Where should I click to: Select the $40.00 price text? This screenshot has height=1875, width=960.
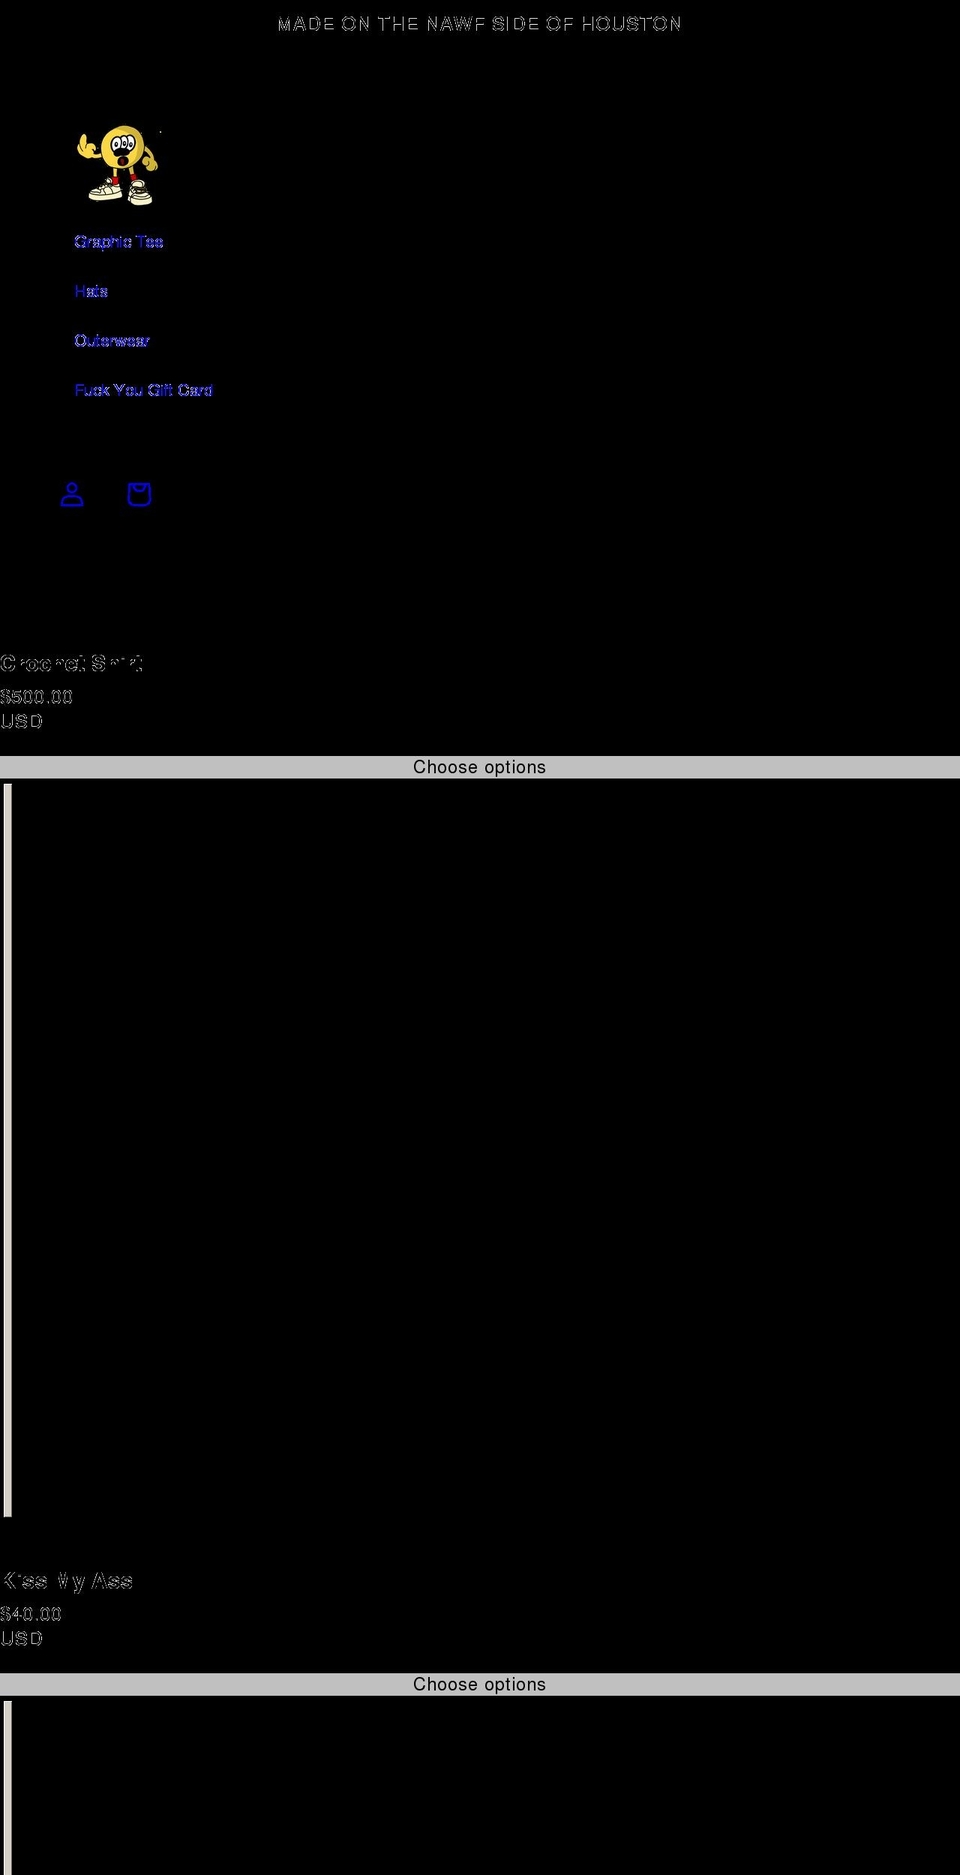[x=31, y=1614]
